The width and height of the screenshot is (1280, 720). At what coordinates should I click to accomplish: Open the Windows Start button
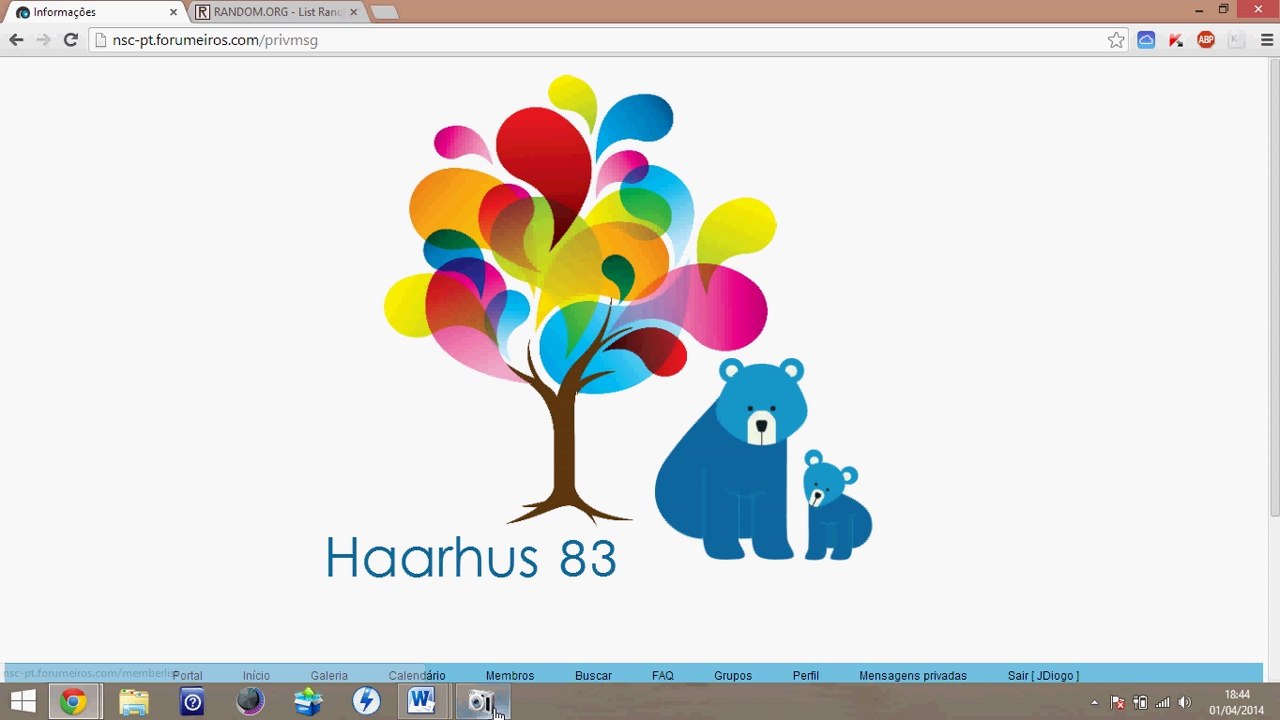(23, 702)
